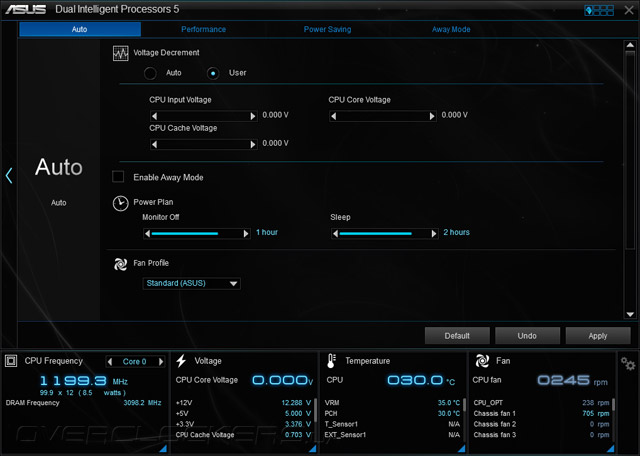This screenshot has height=456, width=640.
Task: Click the VRM 35.0 °C reading
Action: click(449, 403)
